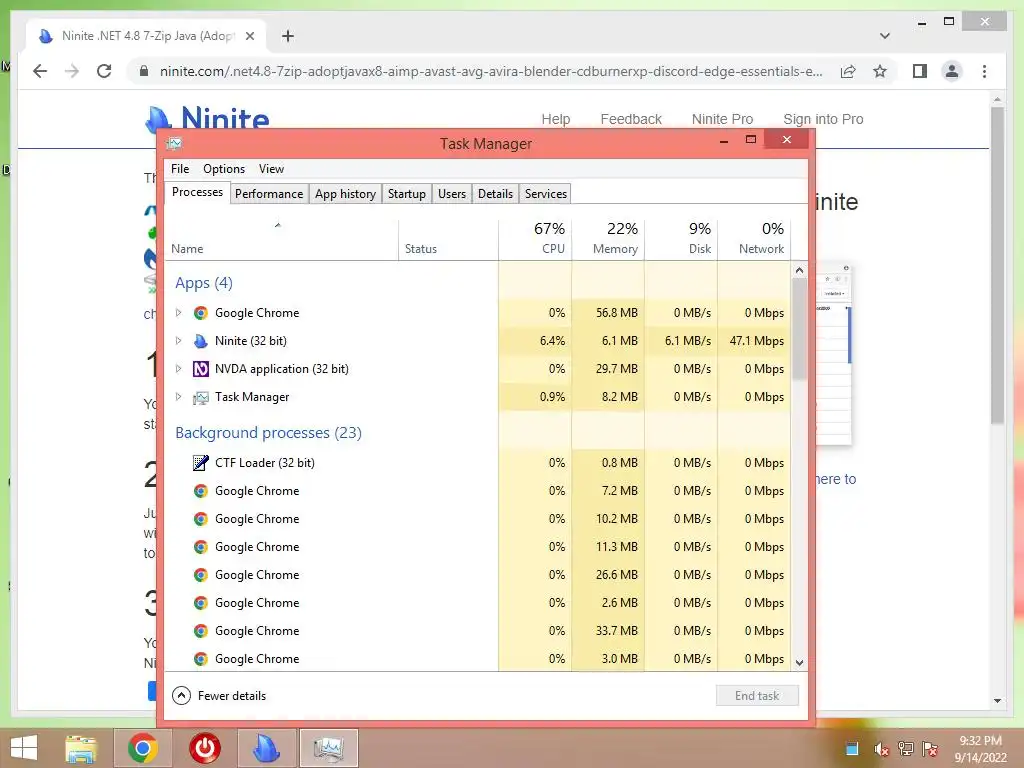This screenshot has width=1024, height=768.
Task: Click Task Manager icon on the taskbar
Action: 328,748
